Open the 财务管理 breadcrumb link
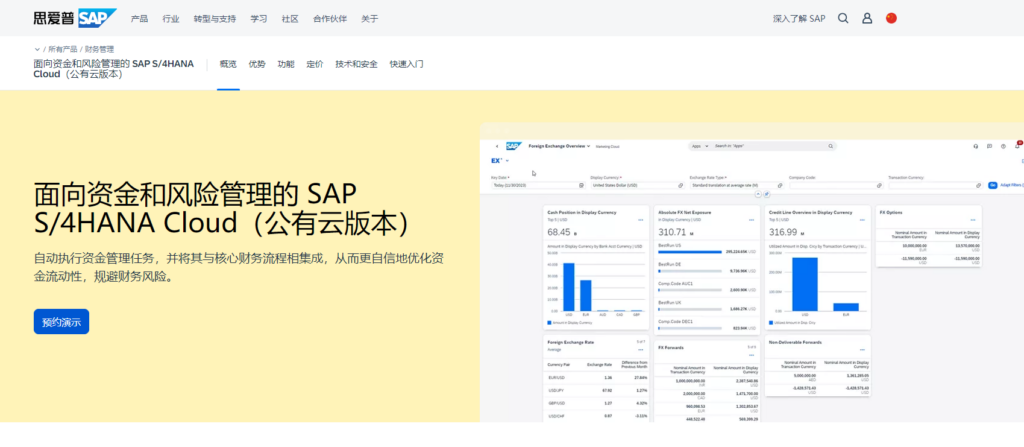1024x447 pixels. point(99,49)
